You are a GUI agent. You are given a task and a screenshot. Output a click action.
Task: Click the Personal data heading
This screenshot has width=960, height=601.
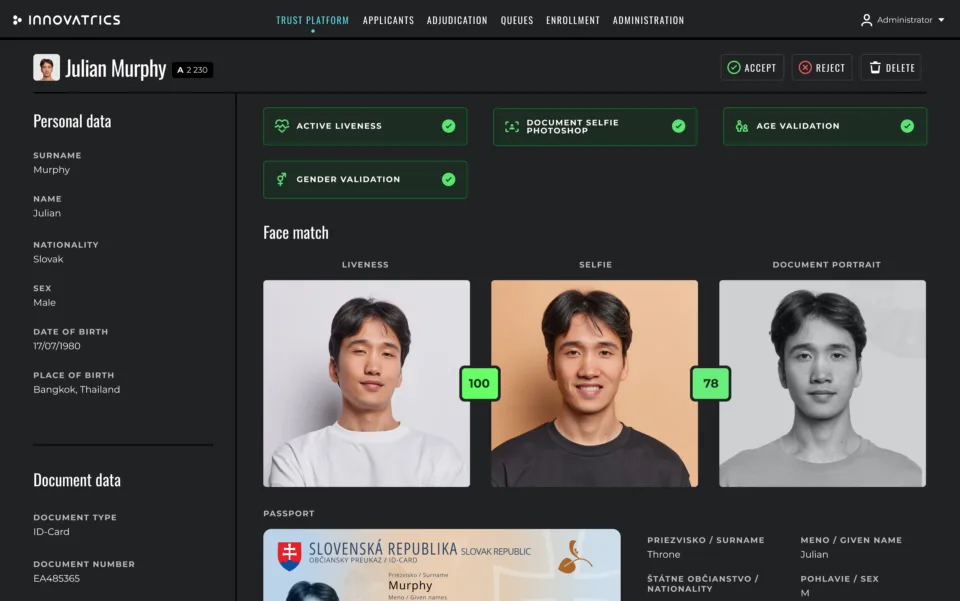pyautogui.click(x=72, y=121)
